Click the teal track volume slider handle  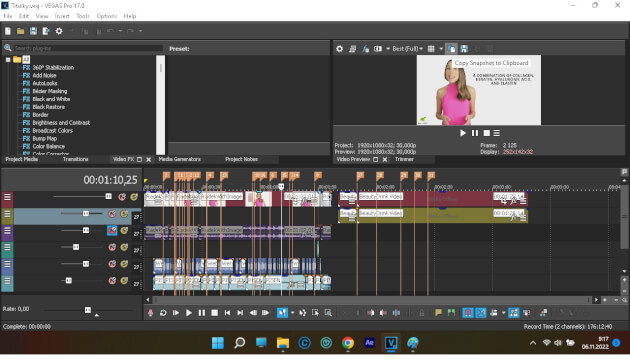tap(69, 280)
